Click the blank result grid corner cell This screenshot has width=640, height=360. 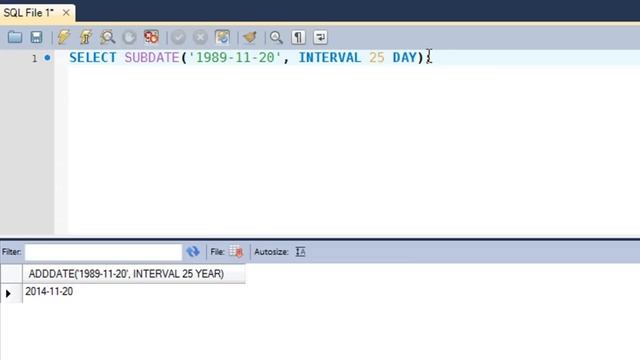11,274
